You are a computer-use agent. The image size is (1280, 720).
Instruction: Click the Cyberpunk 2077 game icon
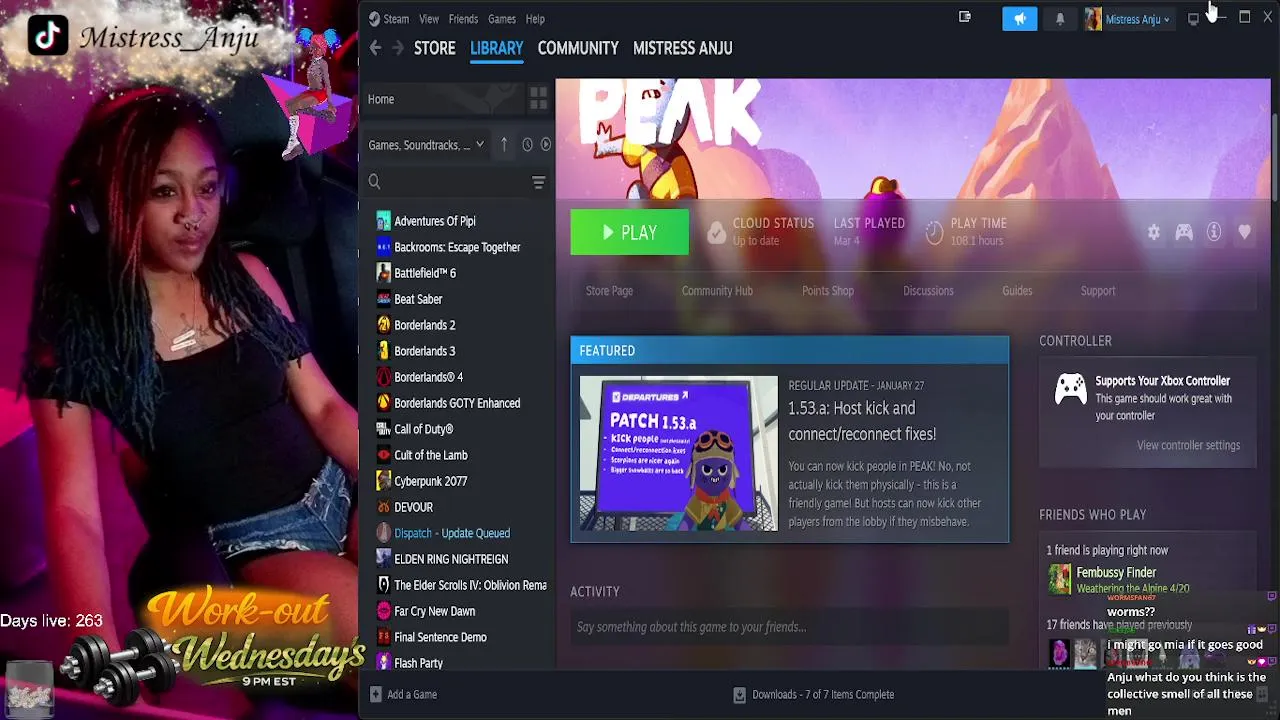(384, 481)
